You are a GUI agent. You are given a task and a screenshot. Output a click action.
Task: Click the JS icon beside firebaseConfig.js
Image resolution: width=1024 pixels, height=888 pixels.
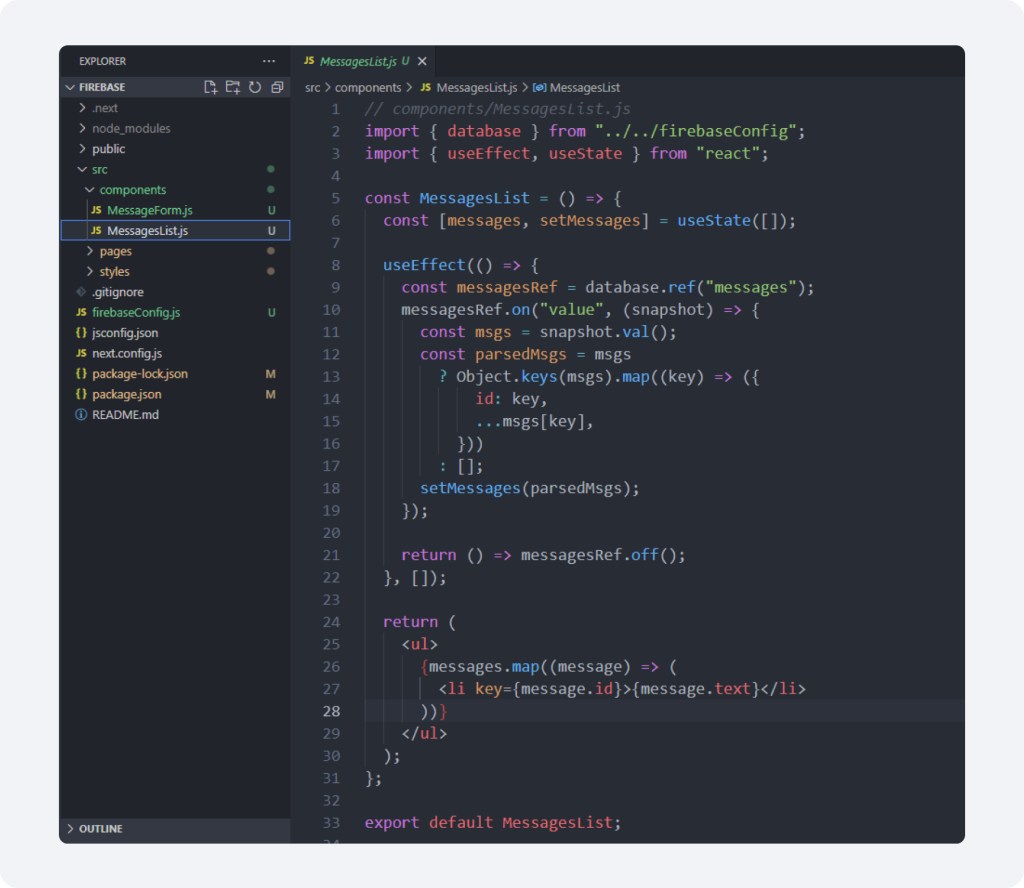[81, 312]
